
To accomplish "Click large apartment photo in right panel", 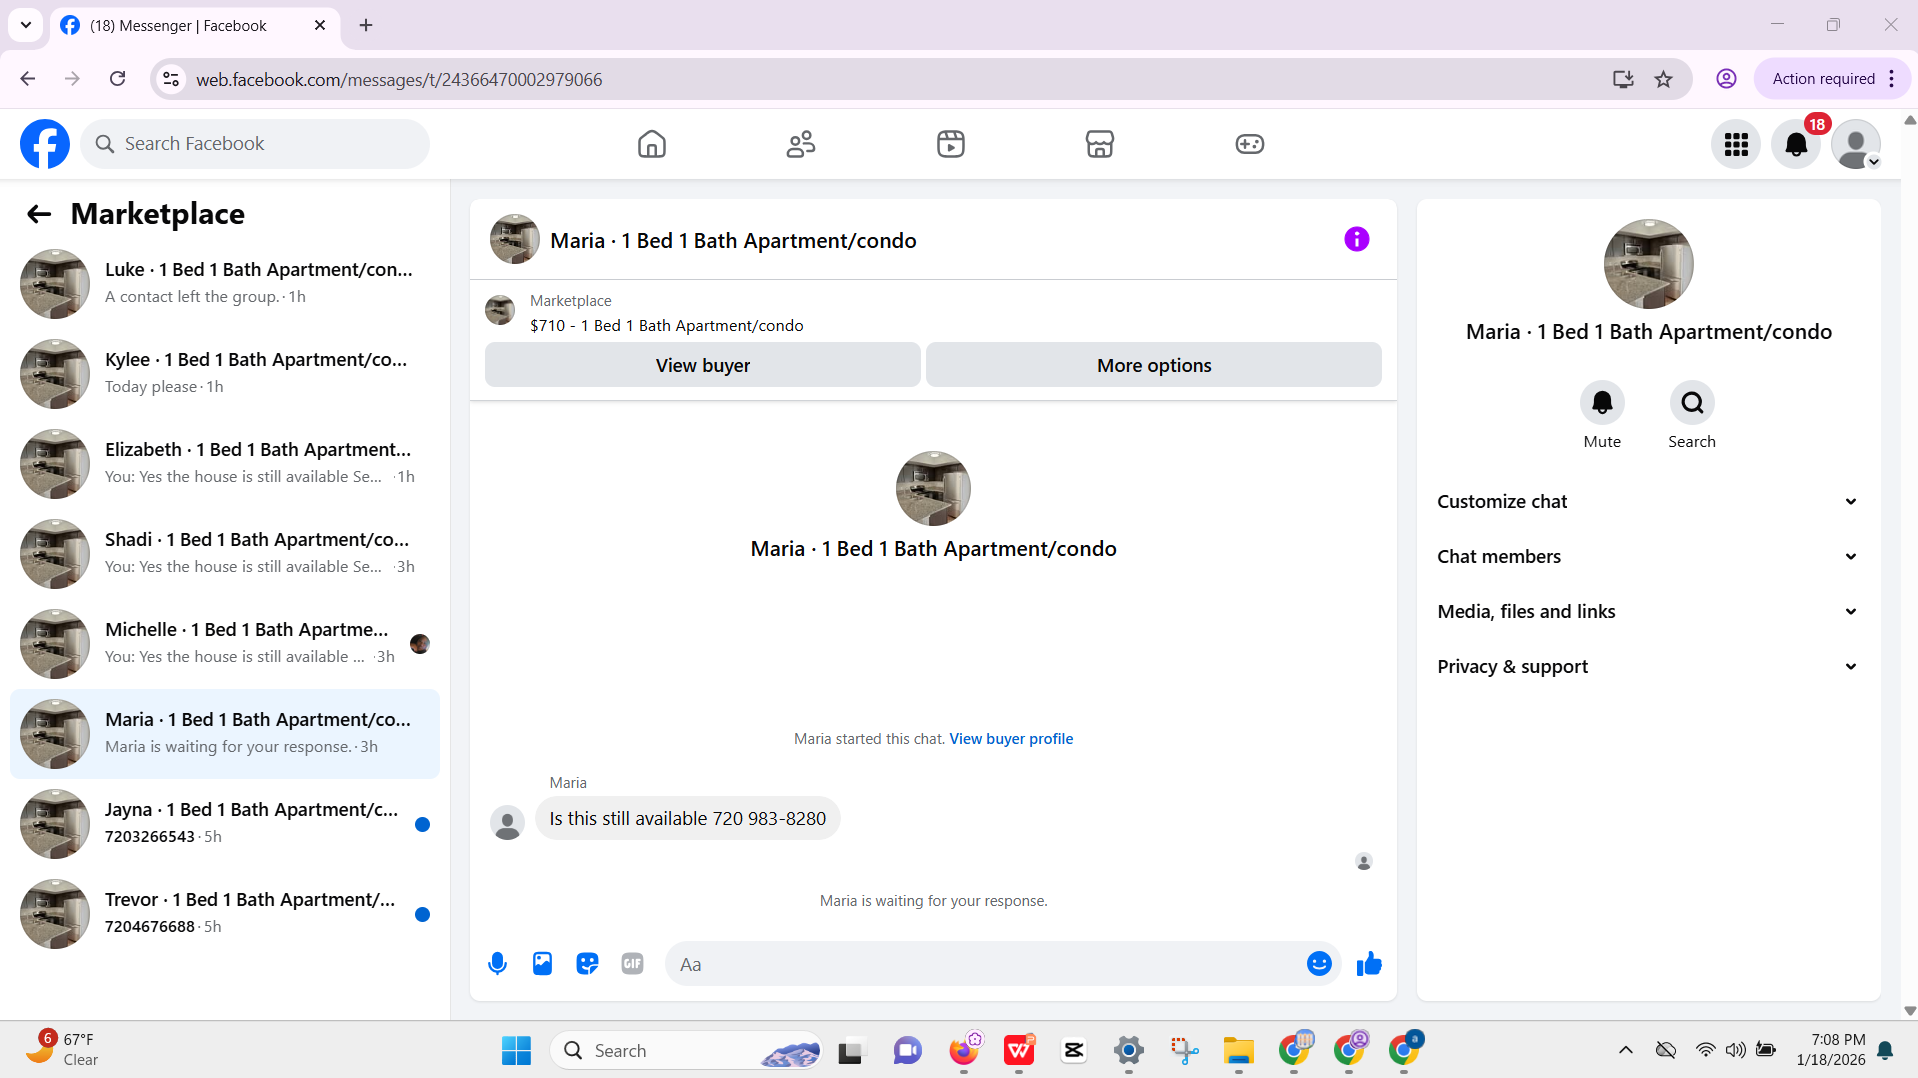I will 1648,264.
